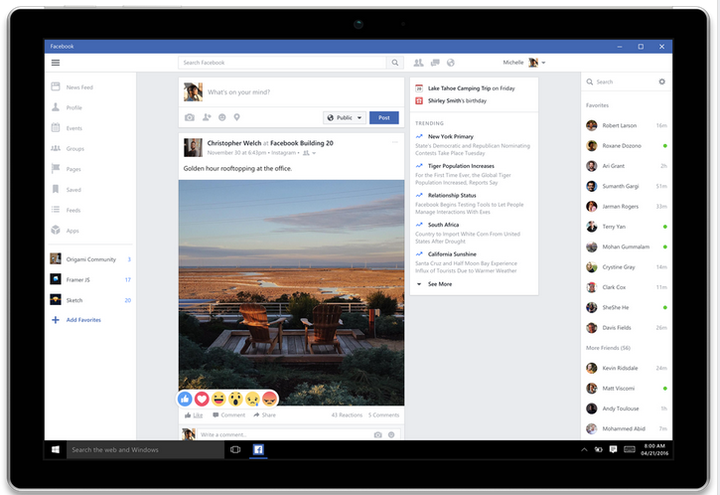Add feeling emoji icon in composer
Image resolution: width=720 pixels, height=495 pixels.
pyautogui.click(x=222, y=118)
